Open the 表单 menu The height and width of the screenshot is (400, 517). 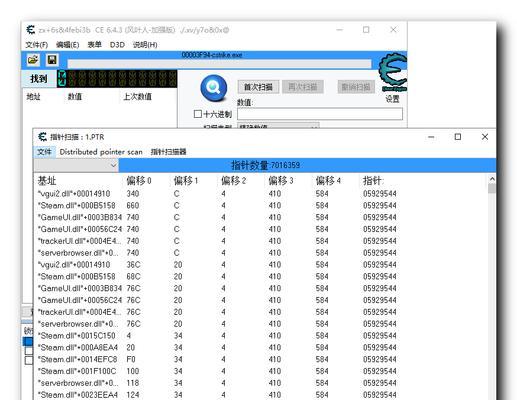click(94, 45)
